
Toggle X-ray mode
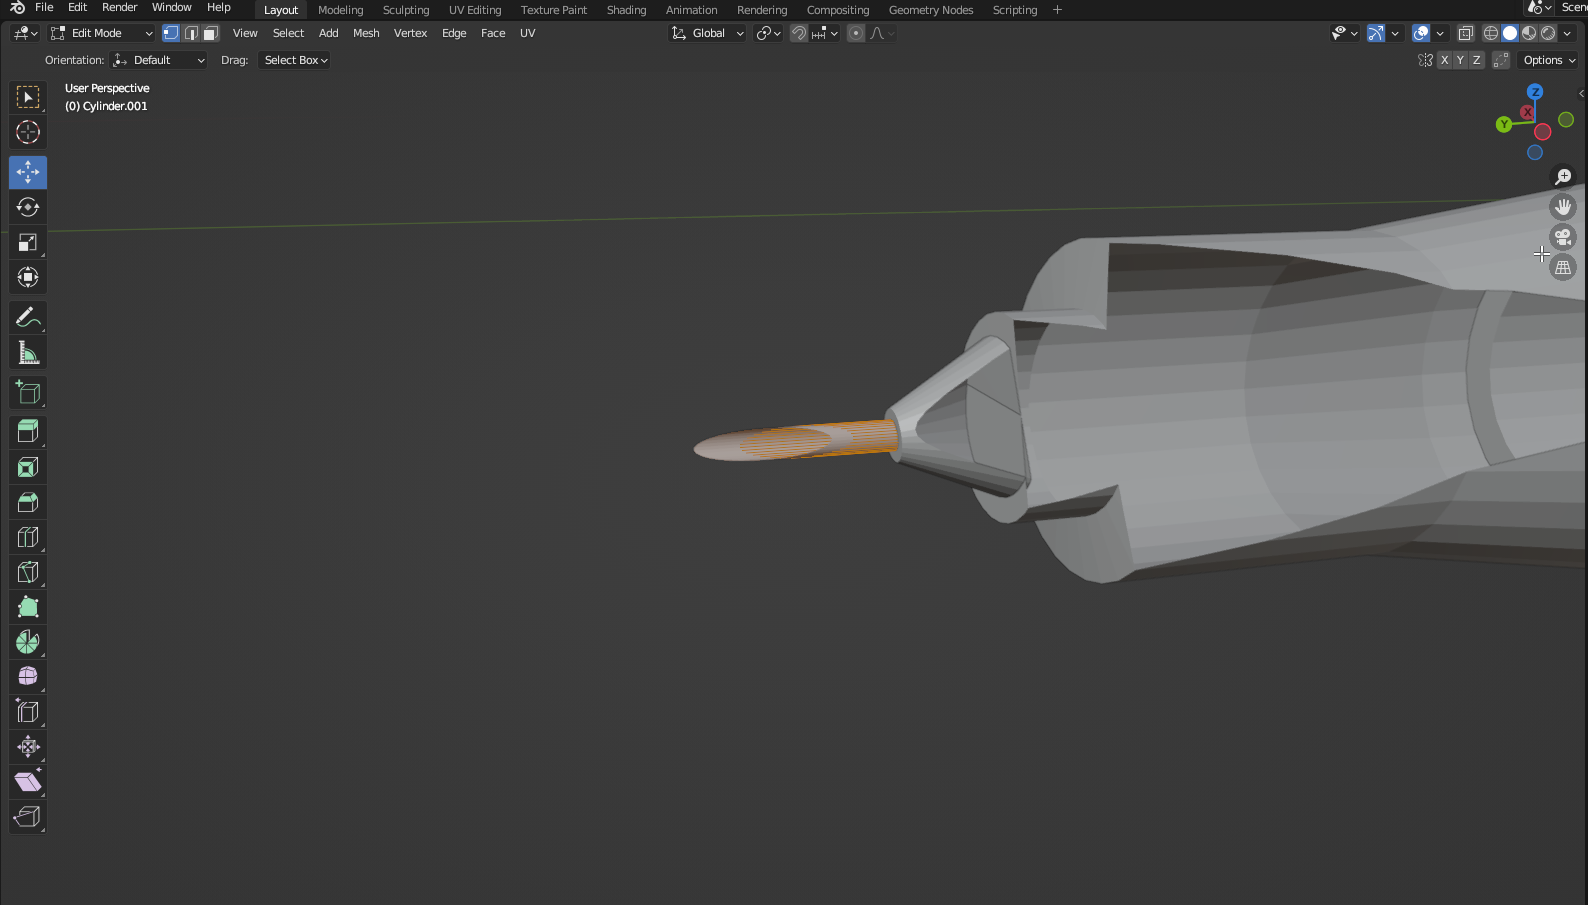tap(1466, 33)
